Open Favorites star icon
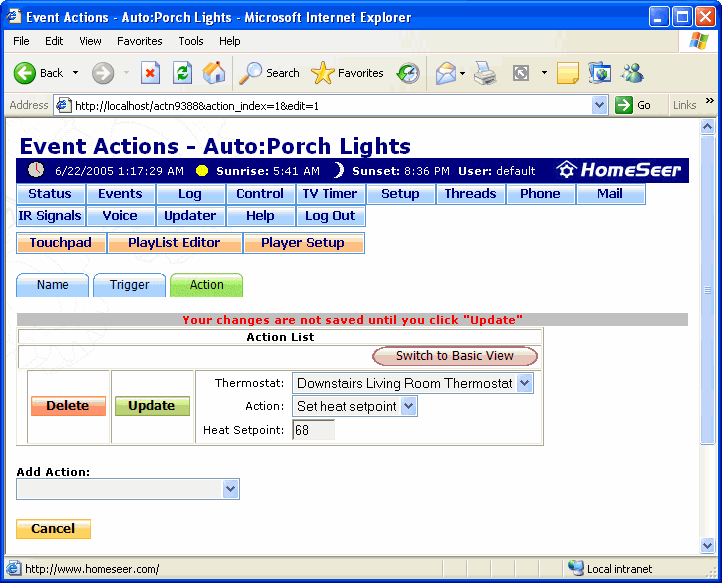 click(x=323, y=73)
